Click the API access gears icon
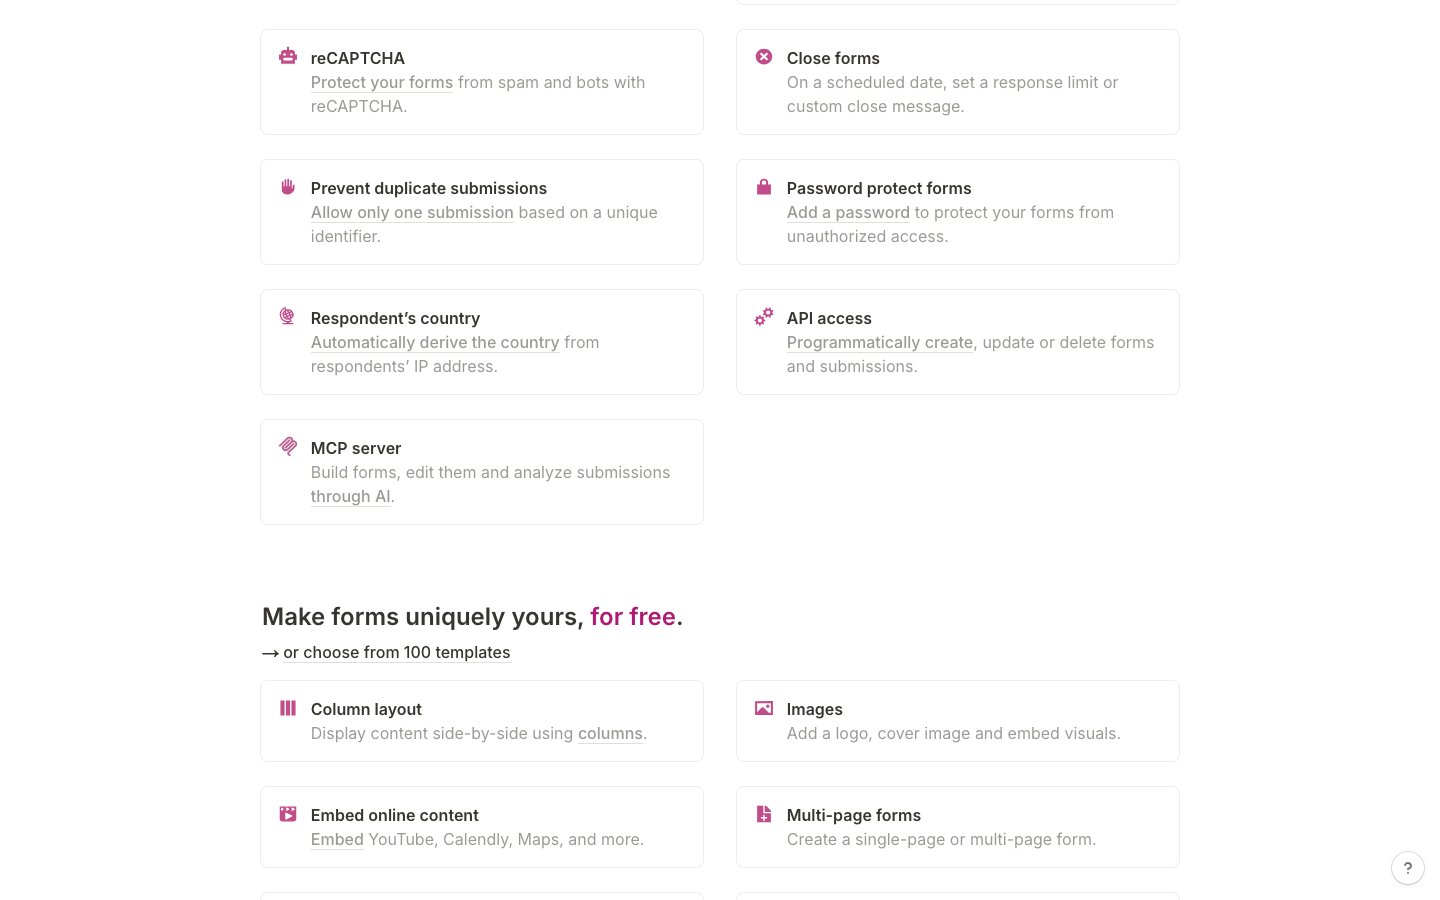This screenshot has height=900, width=1440. point(764,317)
